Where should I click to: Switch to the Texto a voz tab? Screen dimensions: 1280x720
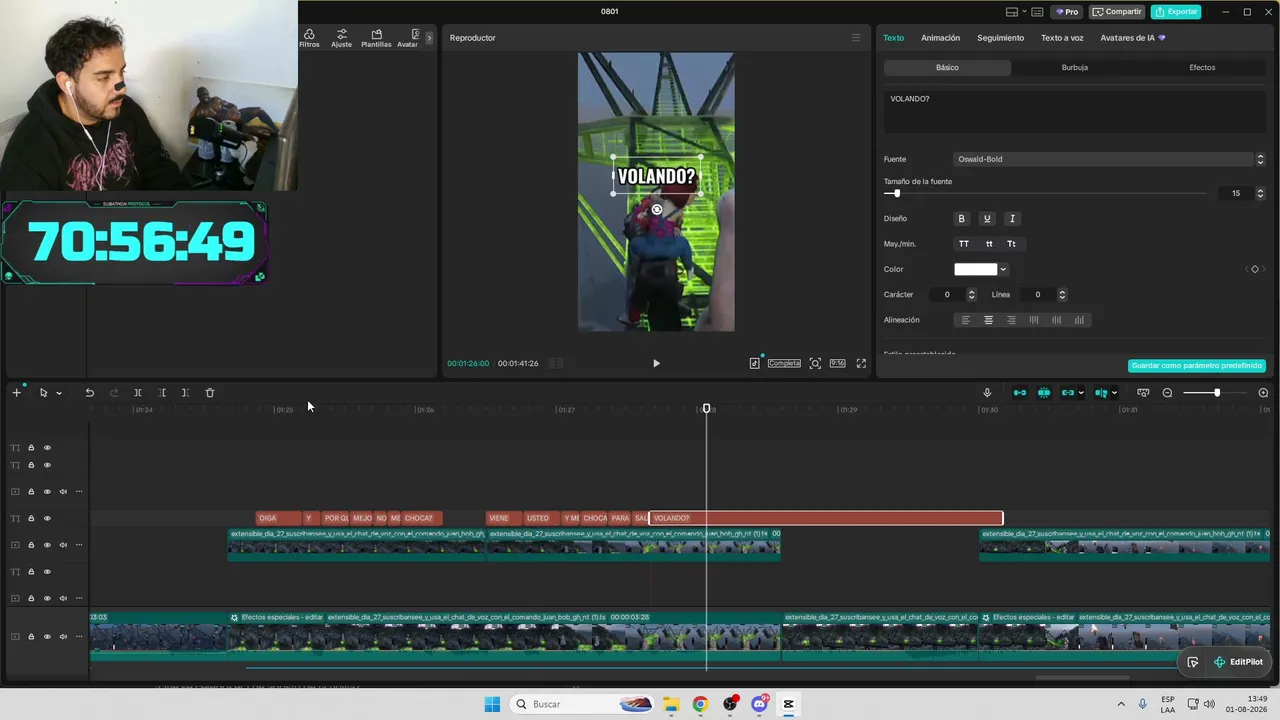(1062, 38)
